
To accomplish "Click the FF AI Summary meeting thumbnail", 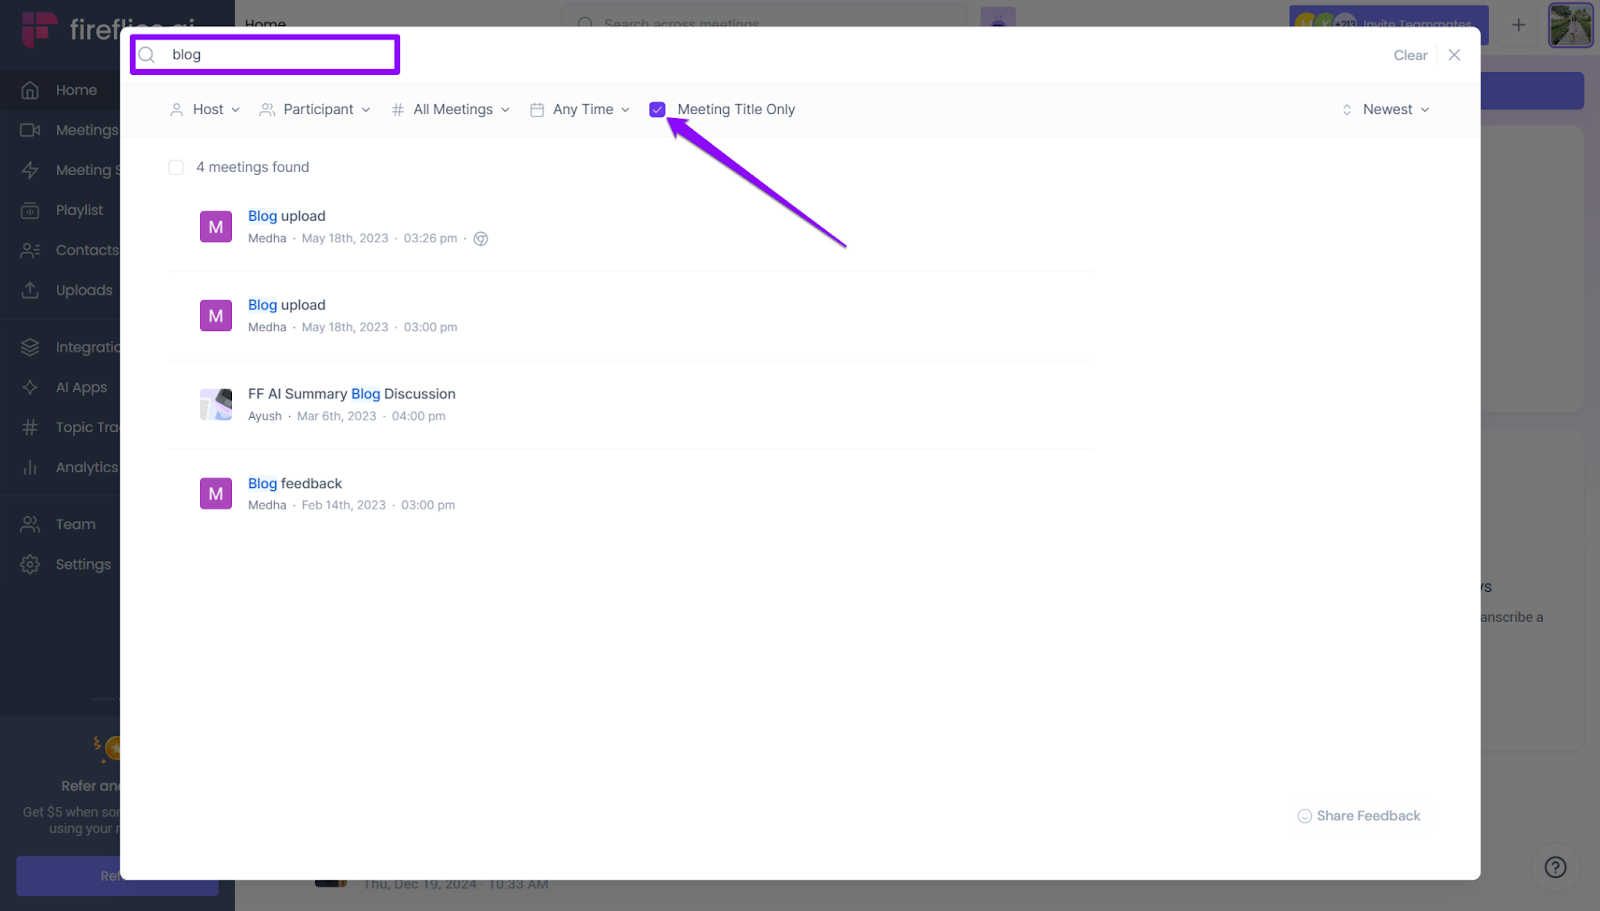I will pyautogui.click(x=216, y=405).
